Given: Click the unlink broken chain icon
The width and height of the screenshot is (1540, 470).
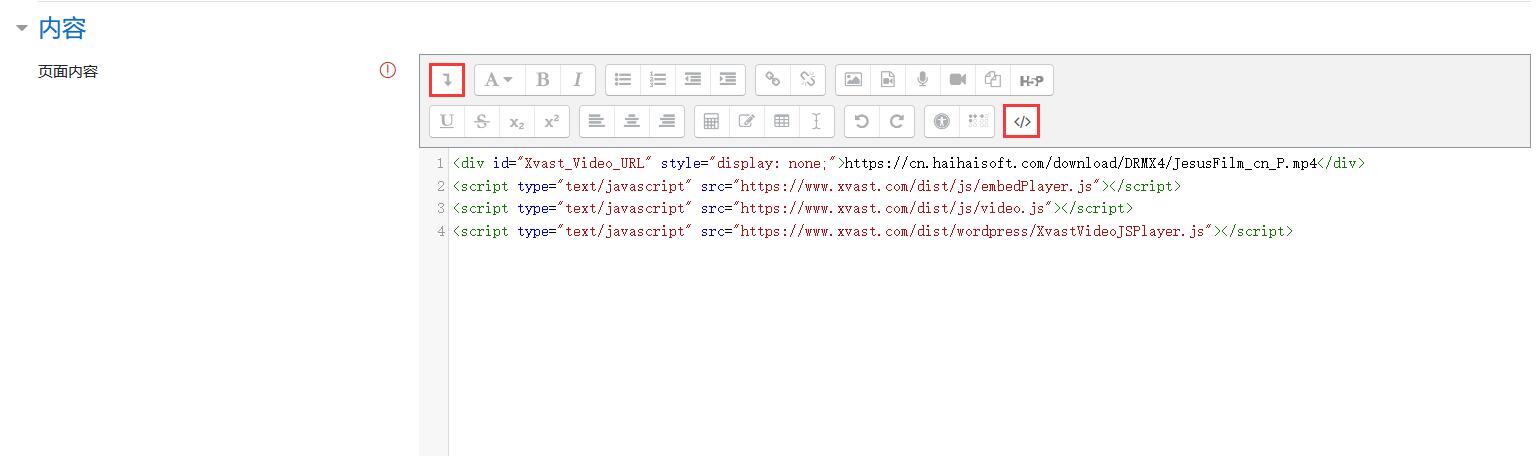Looking at the screenshot, I should click(x=808, y=80).
